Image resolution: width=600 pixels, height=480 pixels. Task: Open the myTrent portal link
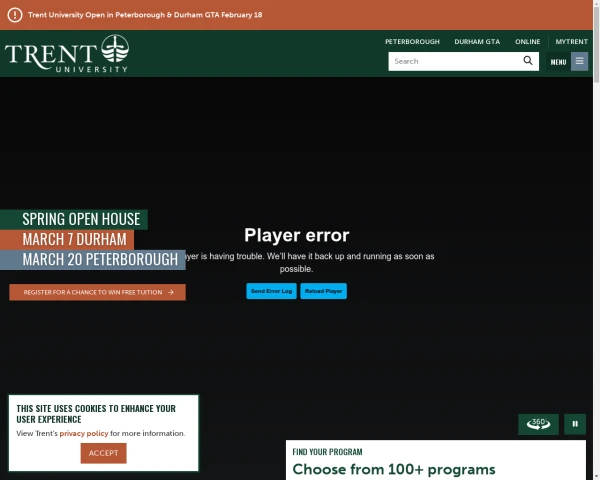(571, 42)
